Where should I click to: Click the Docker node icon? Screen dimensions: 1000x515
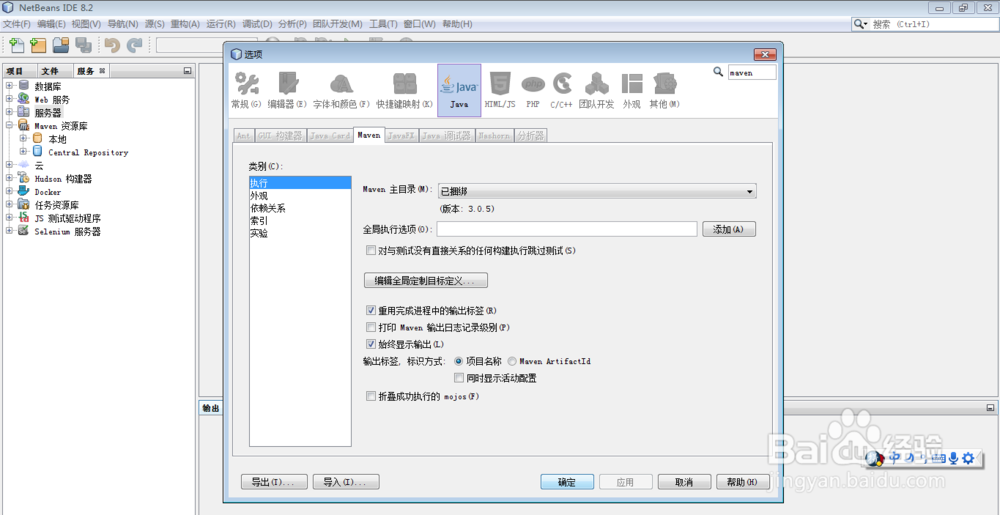[24, 191]
